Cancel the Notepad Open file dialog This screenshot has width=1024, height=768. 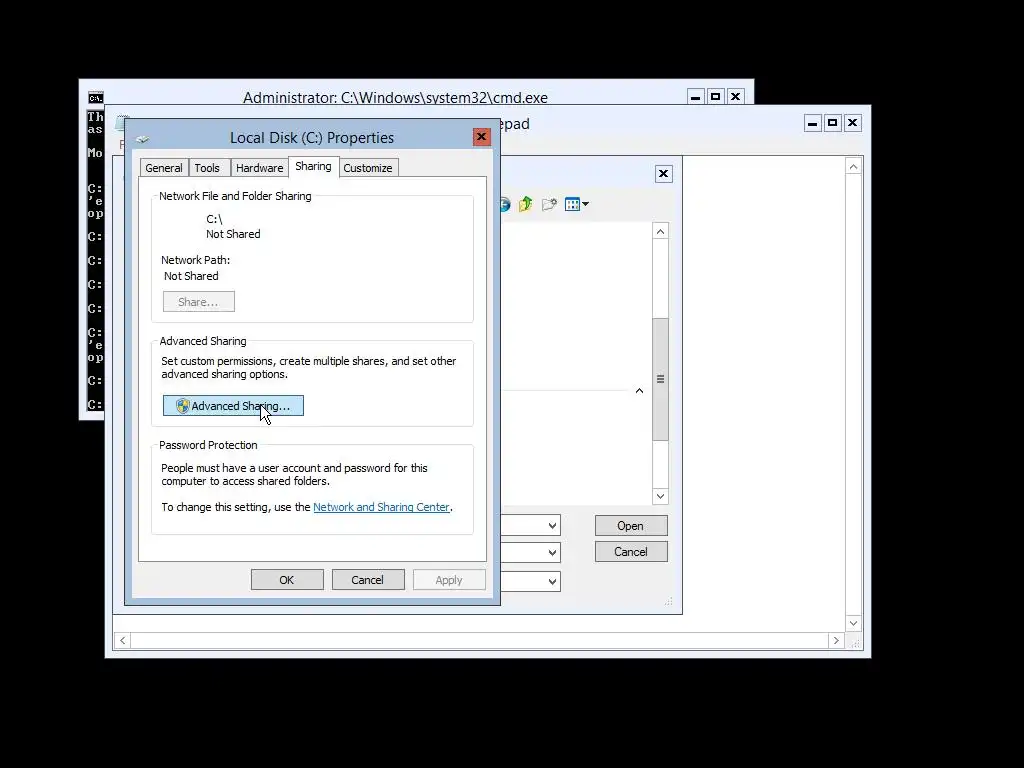click(x=630, y=552)
